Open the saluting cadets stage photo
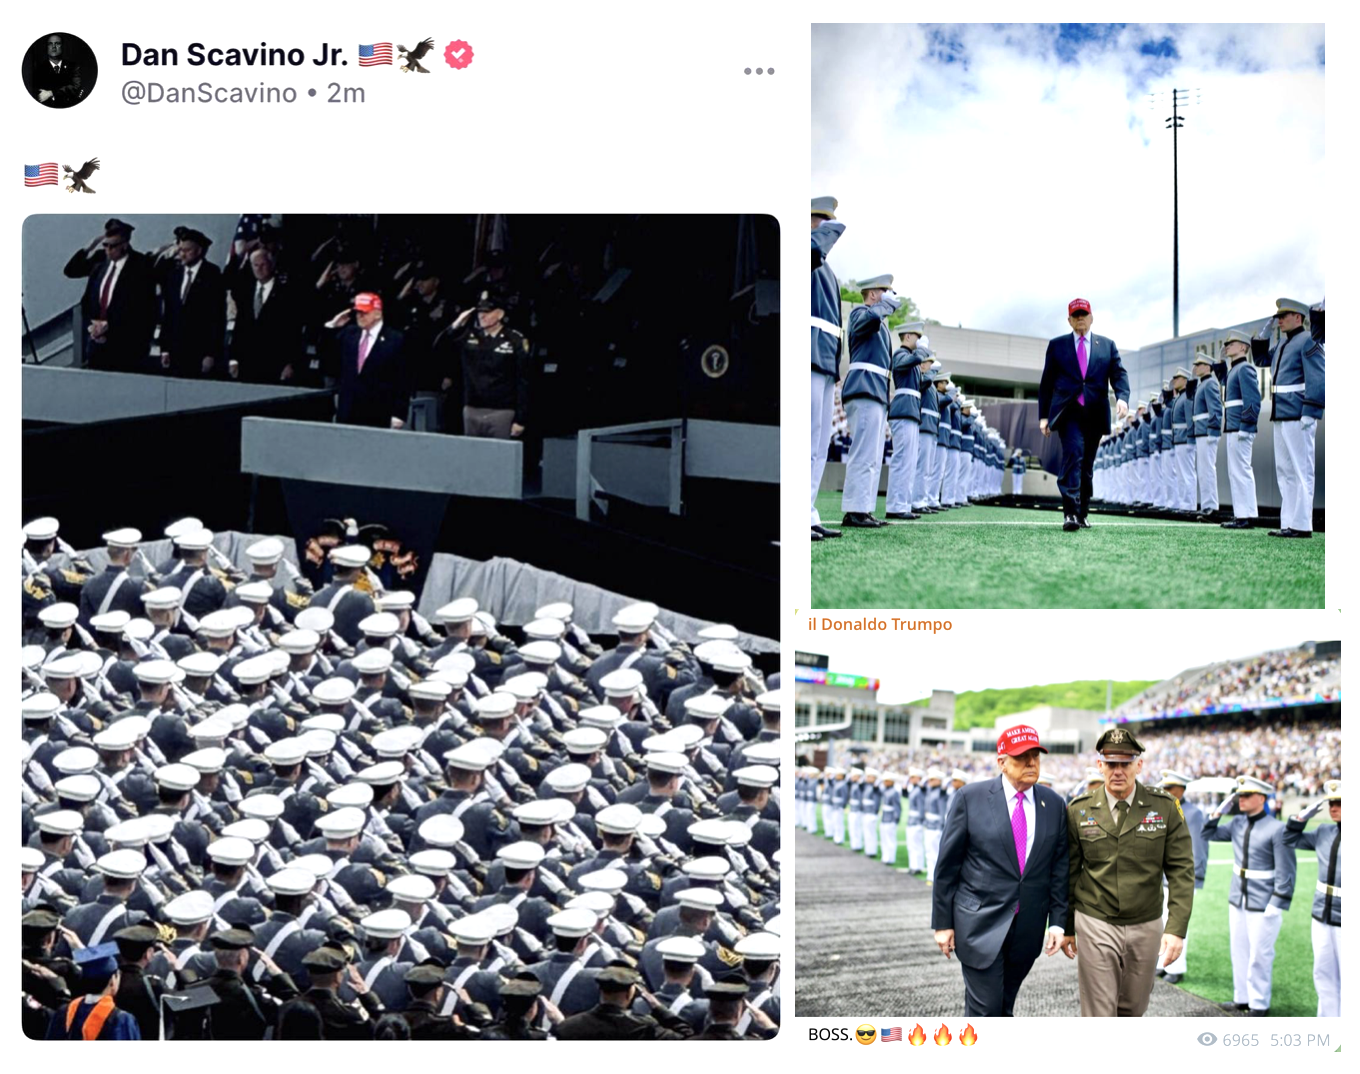The height and width of the screenshot is (1074, 1360). pos(401,627)
